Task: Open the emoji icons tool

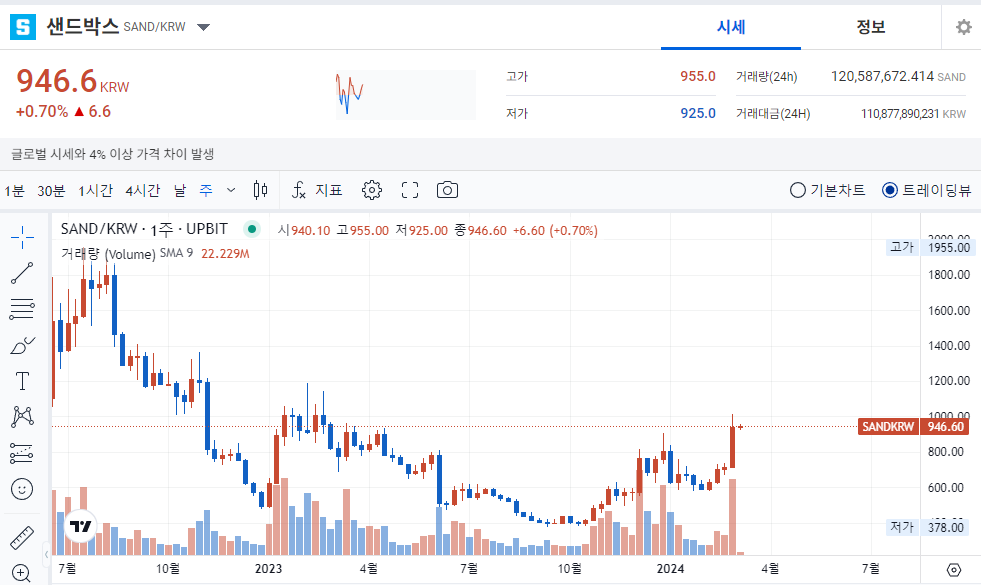Action: pos(23,489)
